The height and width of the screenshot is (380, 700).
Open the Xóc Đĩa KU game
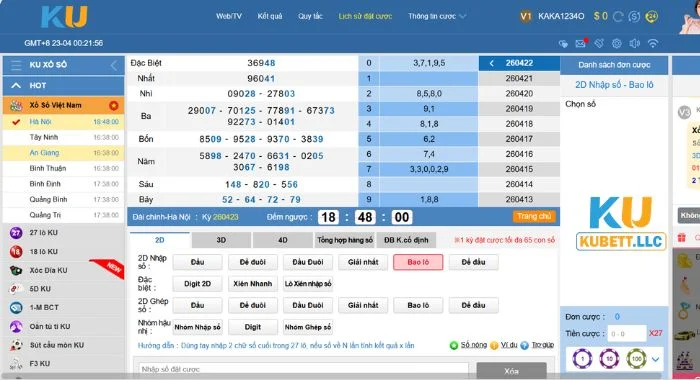coord(63,270)
